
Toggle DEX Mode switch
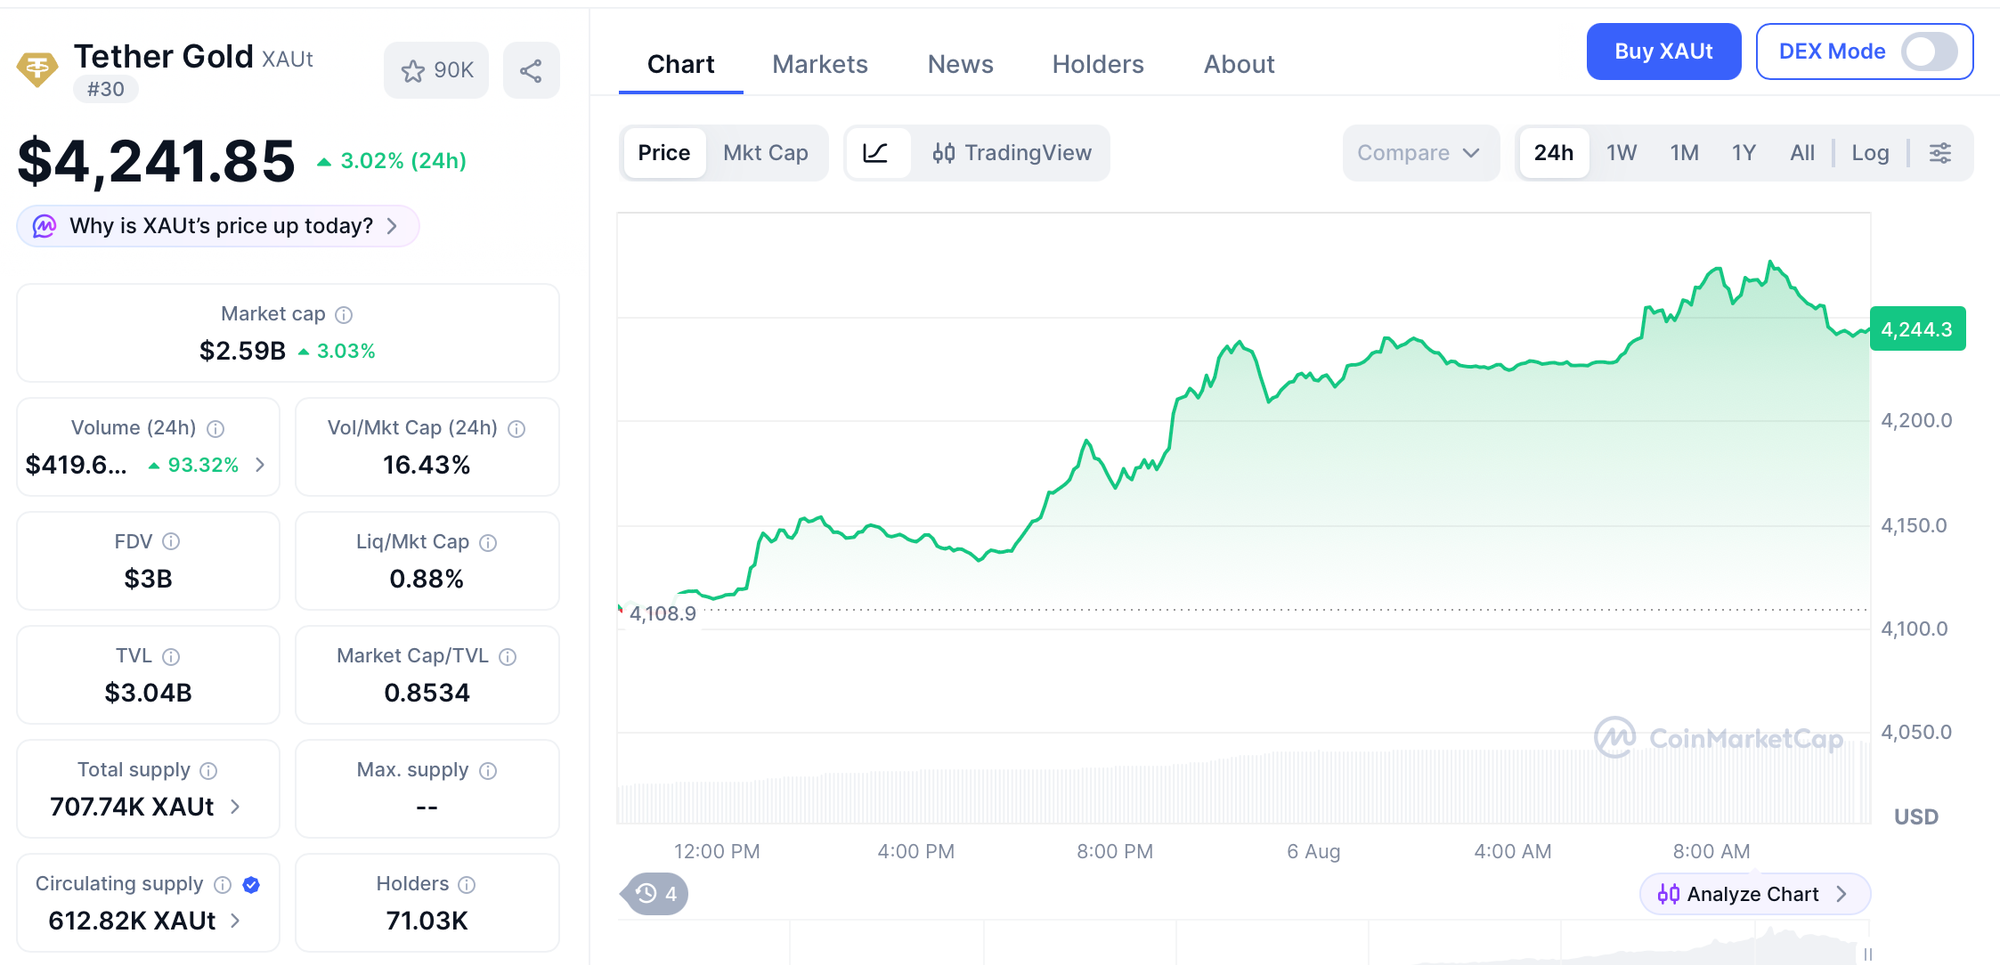(1929, 52)
